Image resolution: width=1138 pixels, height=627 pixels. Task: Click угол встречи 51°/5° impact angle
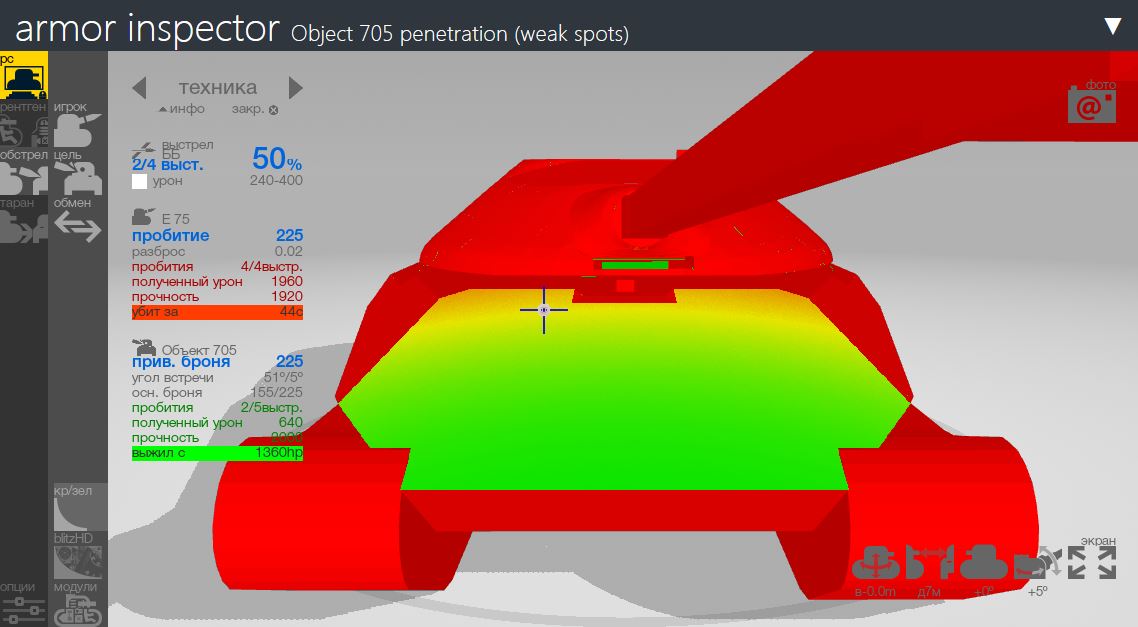[x=217, y=377]
